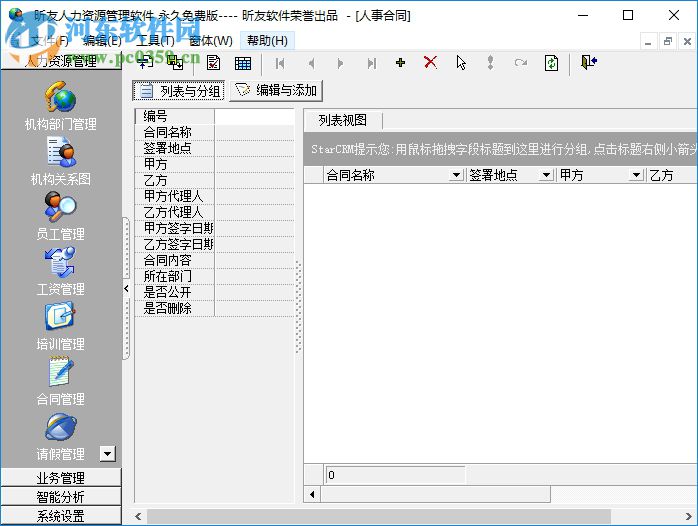Open the 业务管理 section
Viewport: 698px width, 526px height.
coord(61,478)
